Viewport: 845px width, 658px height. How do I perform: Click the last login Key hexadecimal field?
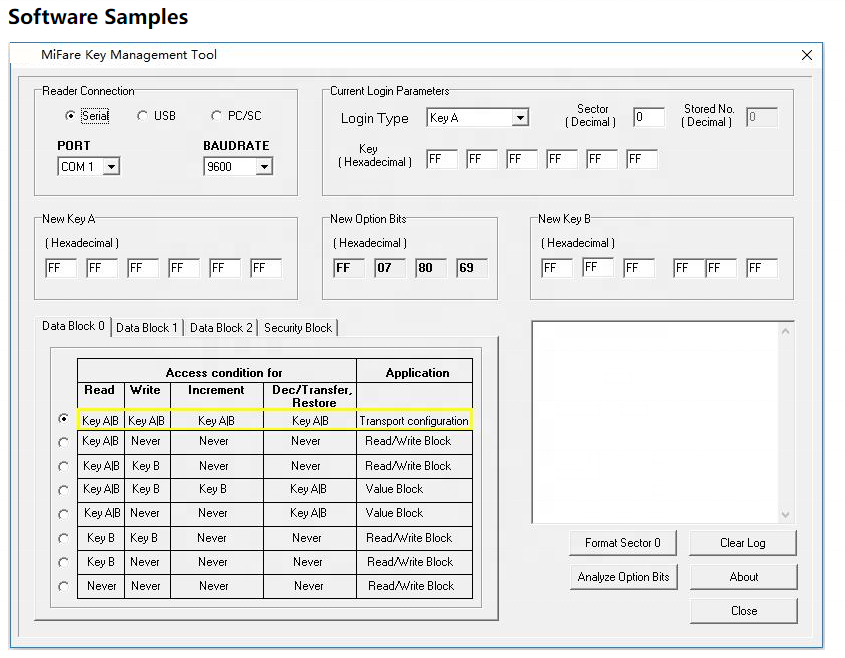point(642,159)
